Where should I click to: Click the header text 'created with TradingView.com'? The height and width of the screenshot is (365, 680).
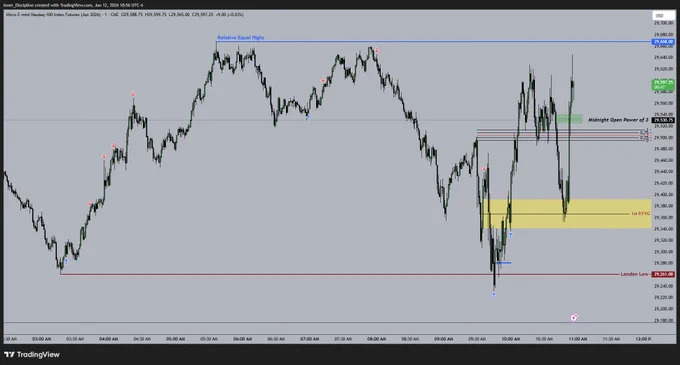(63, 5)
